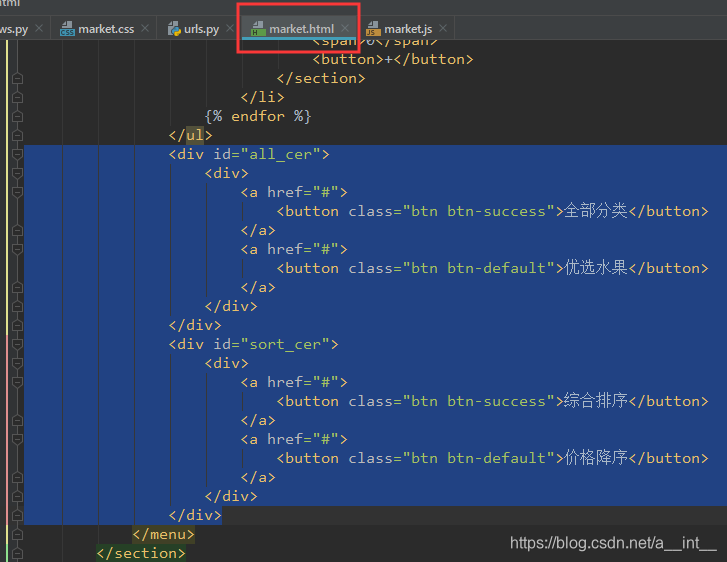Toggle fold marker at the </menu> line
This screenshot has height=562, width=727.
(17, 535)
